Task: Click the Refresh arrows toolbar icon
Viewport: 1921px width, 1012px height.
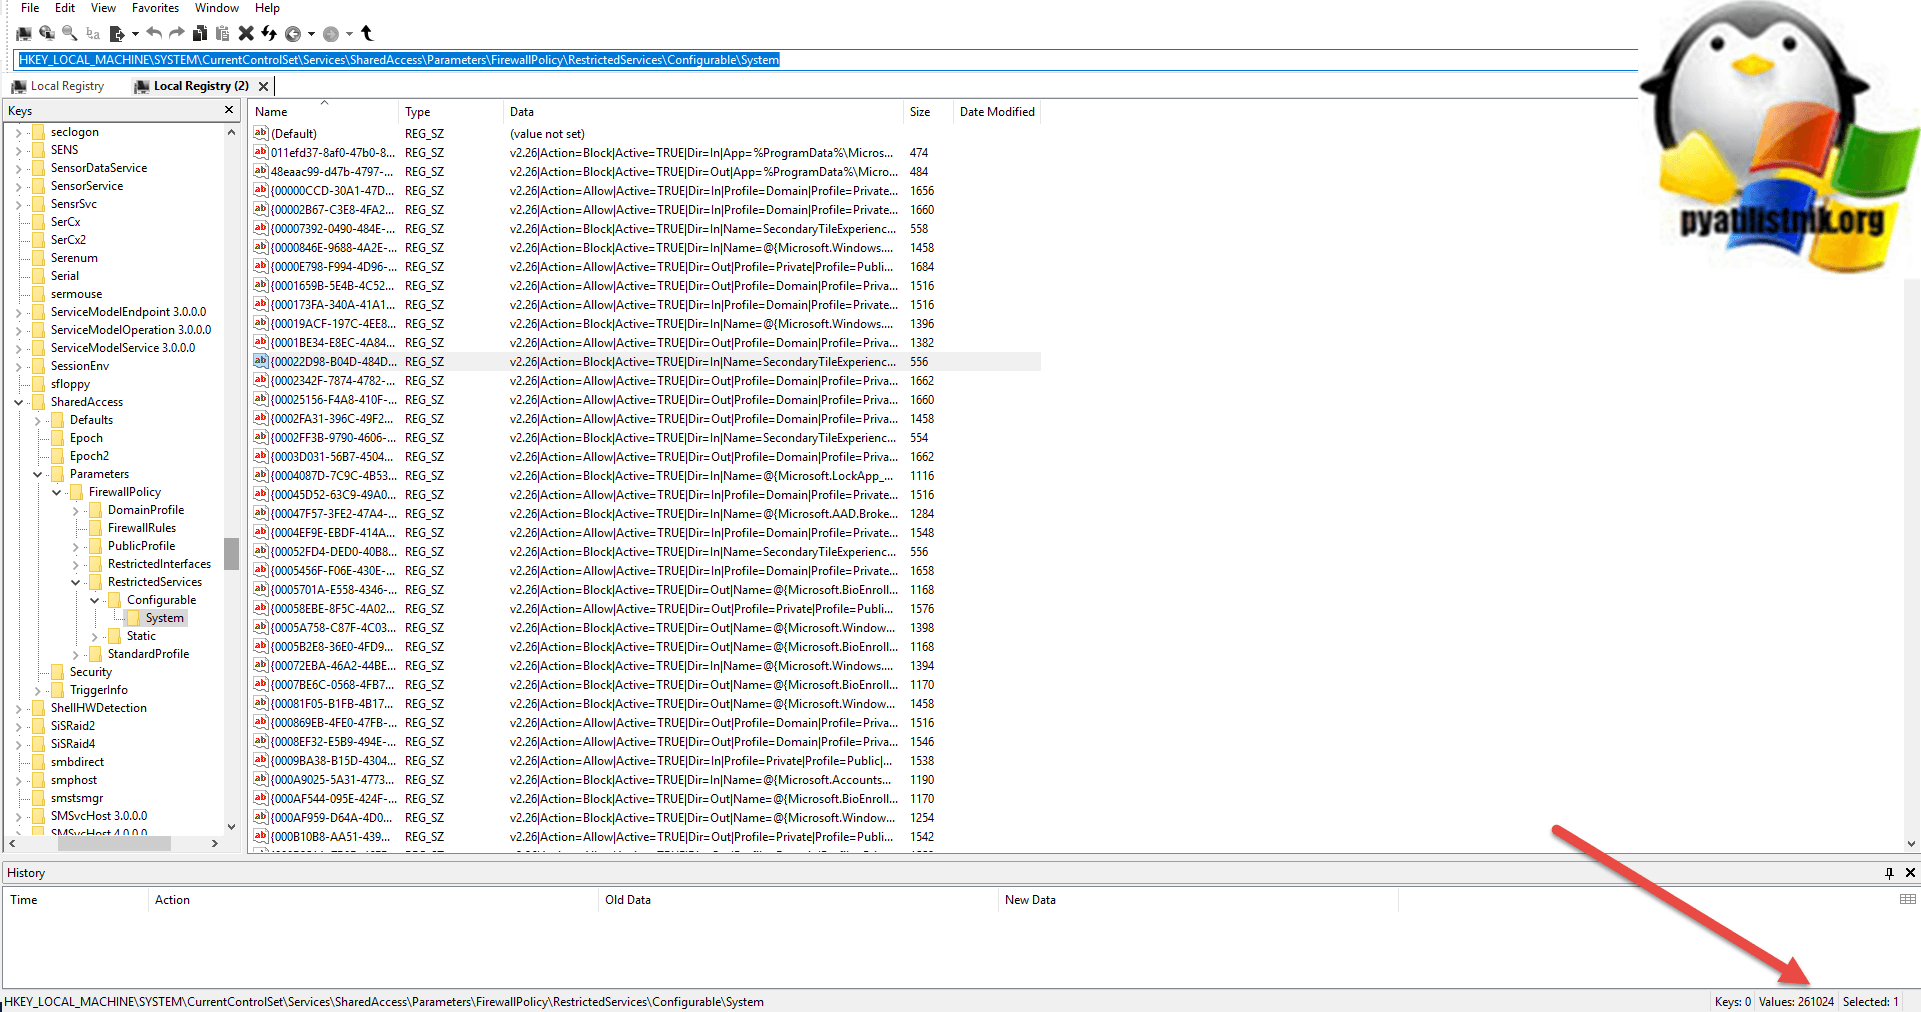Action: click(x=269, y=34)
